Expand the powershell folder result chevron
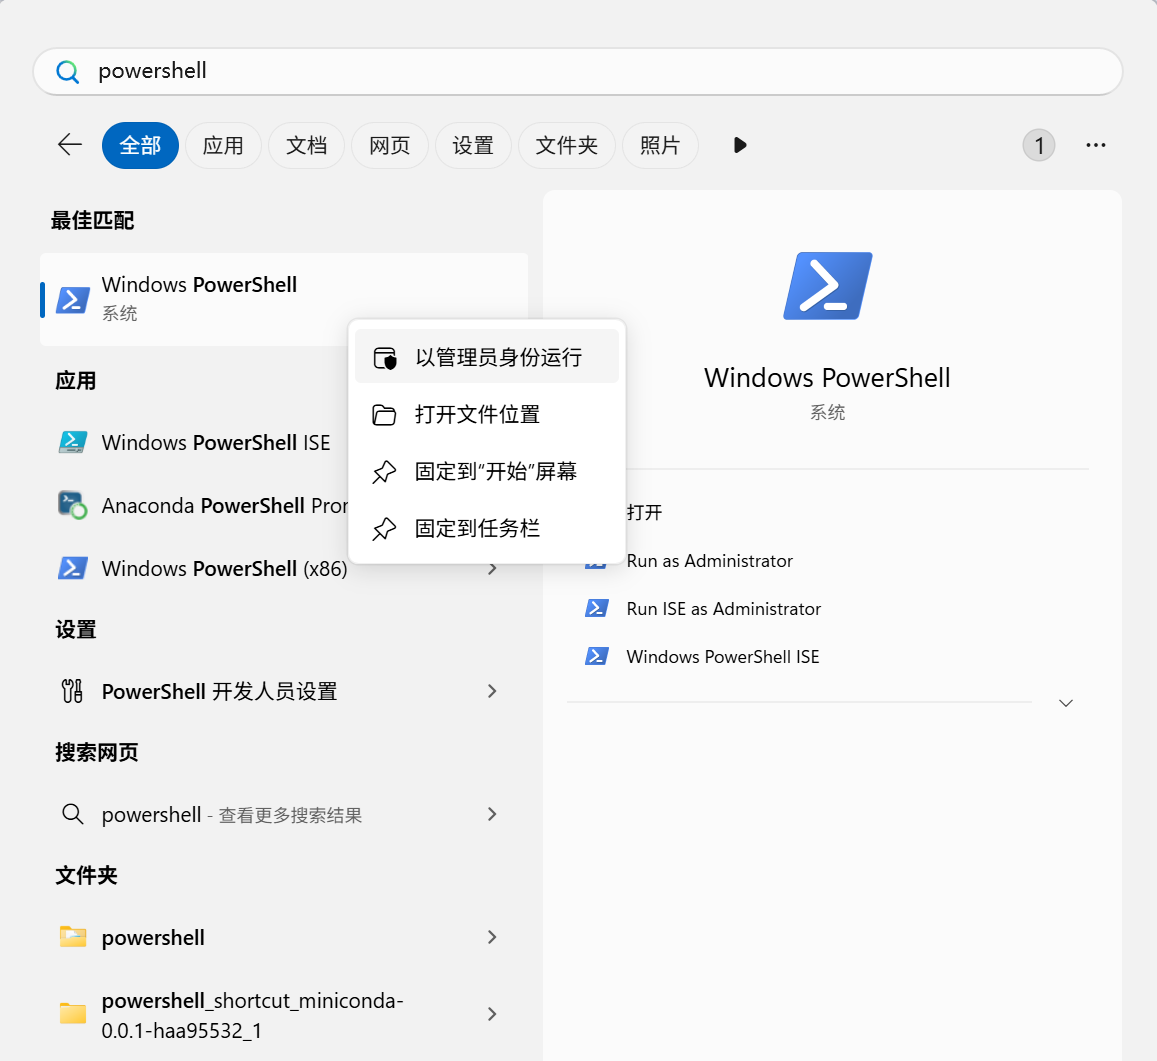 (x=492, y=937)
